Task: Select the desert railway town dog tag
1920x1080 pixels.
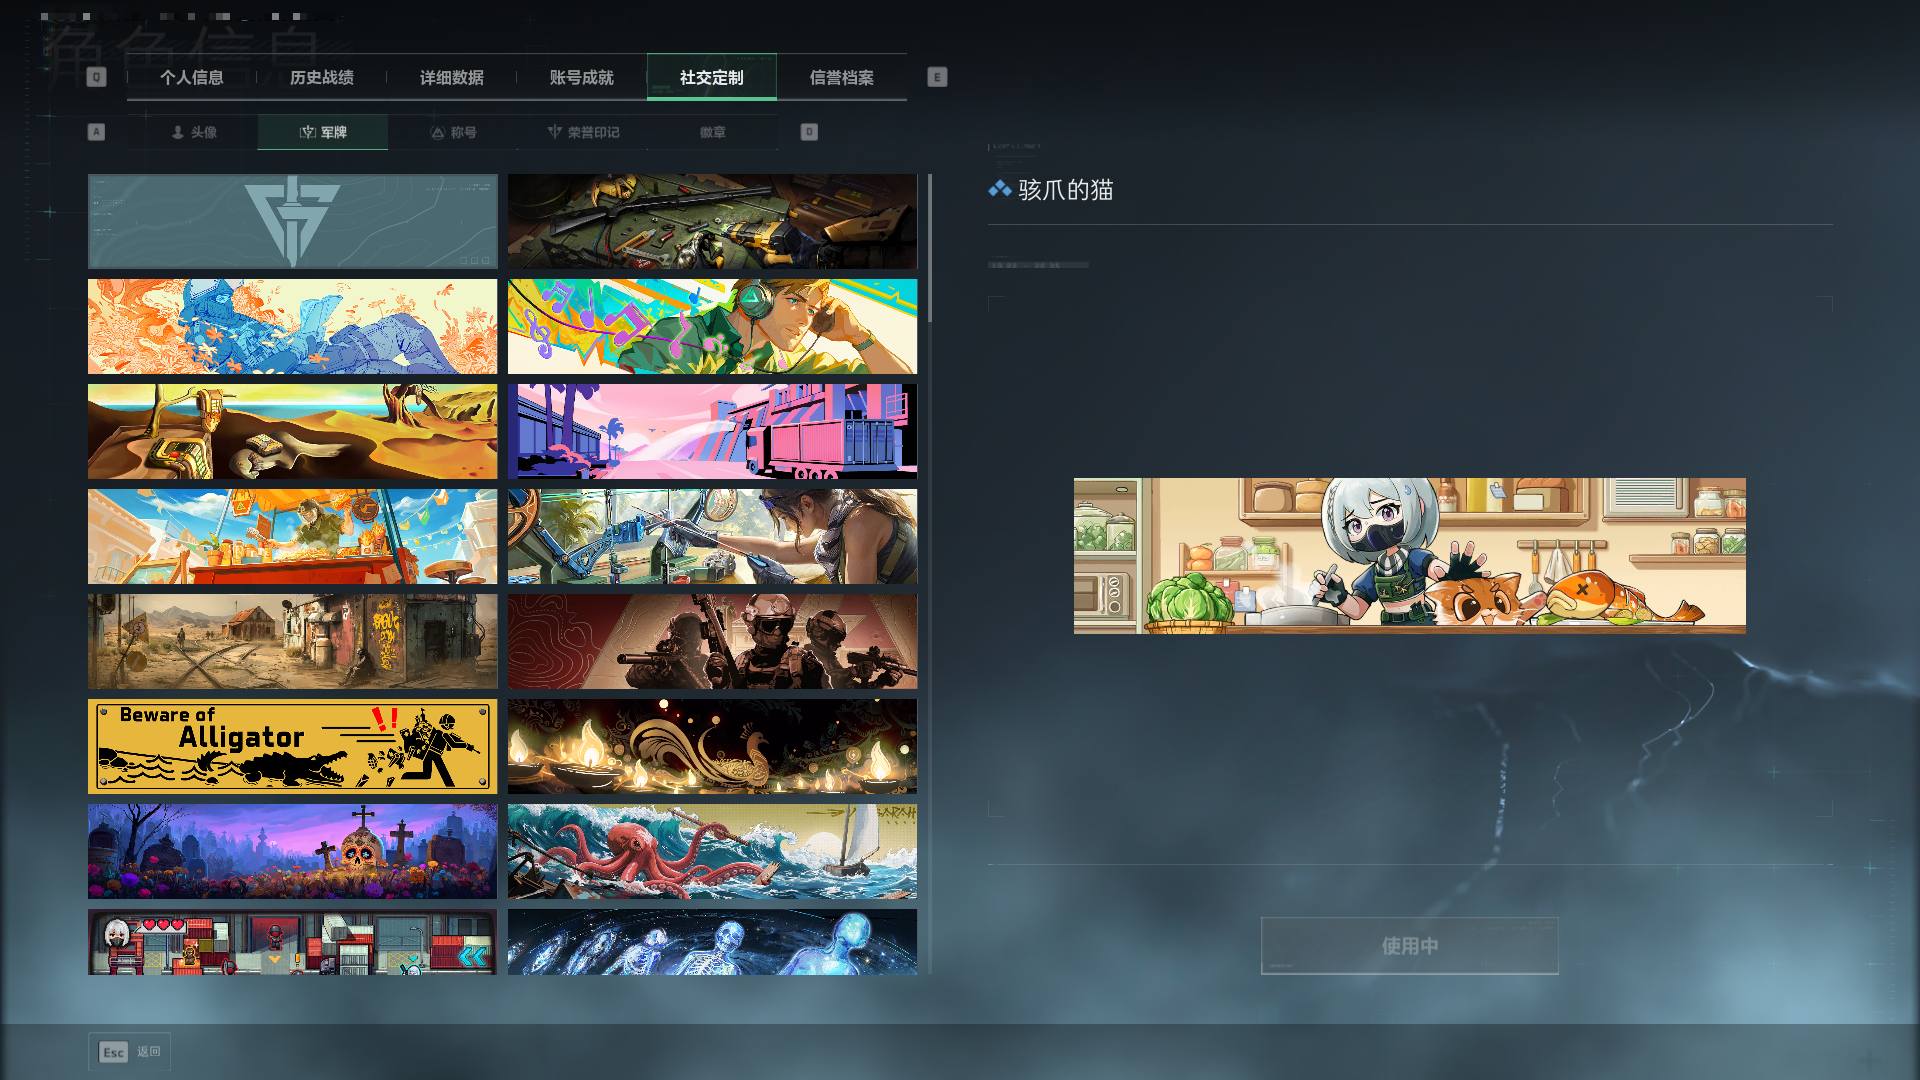Action: (292, 641)
